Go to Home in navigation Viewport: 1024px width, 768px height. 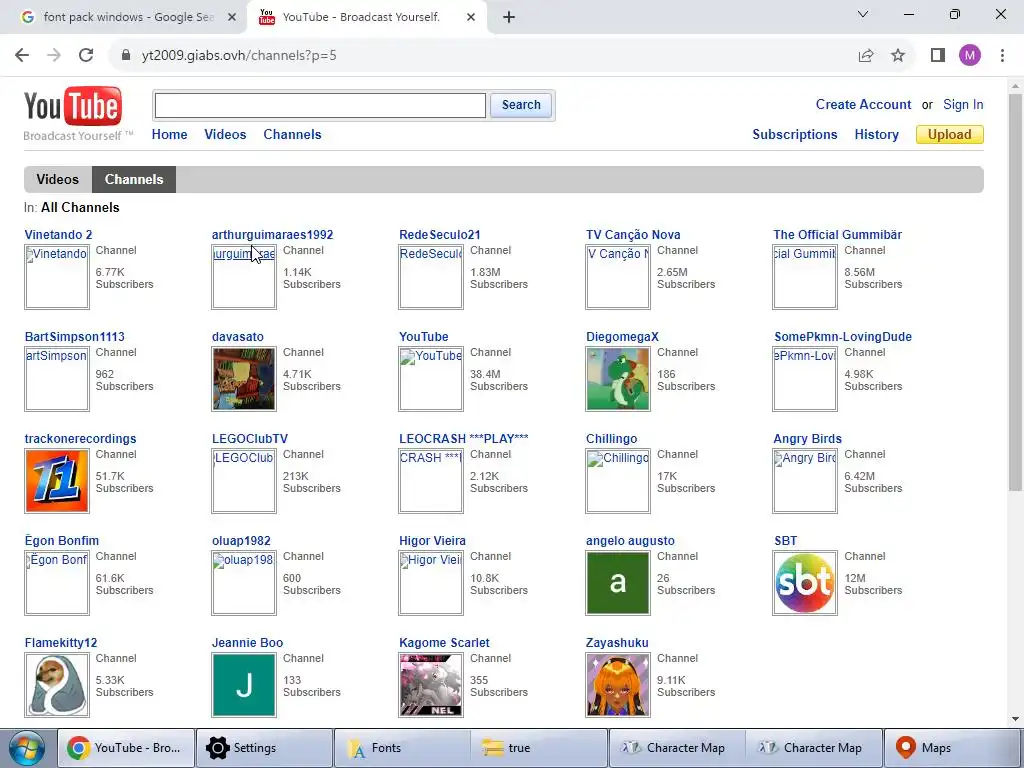(x=169, y=135)
